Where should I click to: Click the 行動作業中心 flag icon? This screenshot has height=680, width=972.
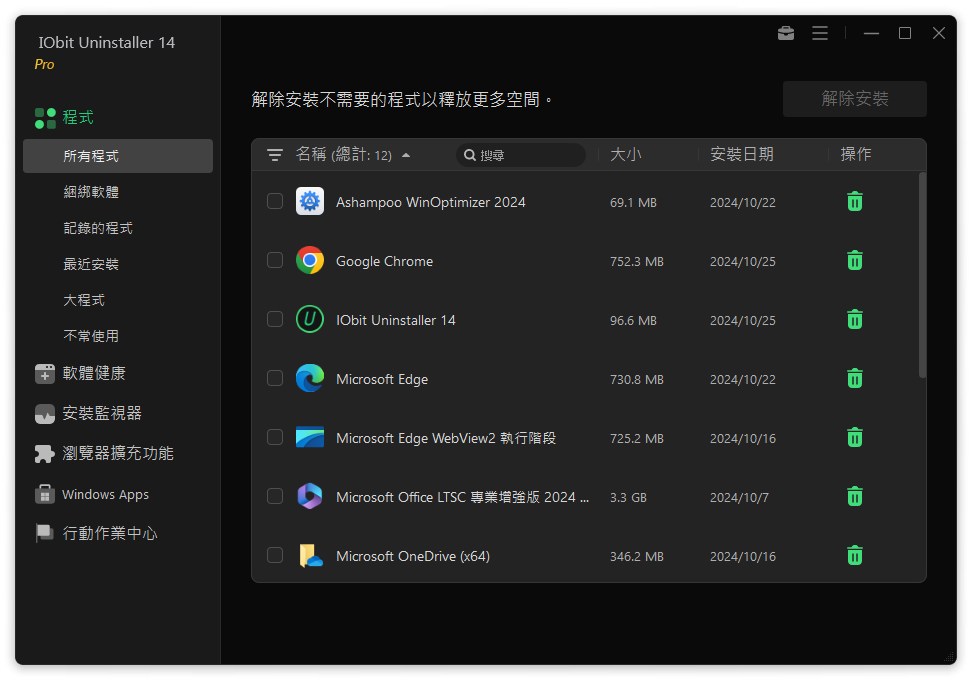pos(45,533)
